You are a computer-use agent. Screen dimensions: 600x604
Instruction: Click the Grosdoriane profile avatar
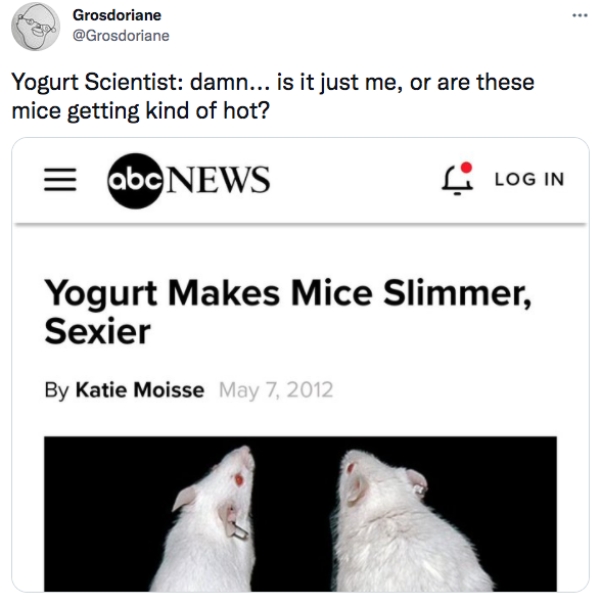pos(35,27)
